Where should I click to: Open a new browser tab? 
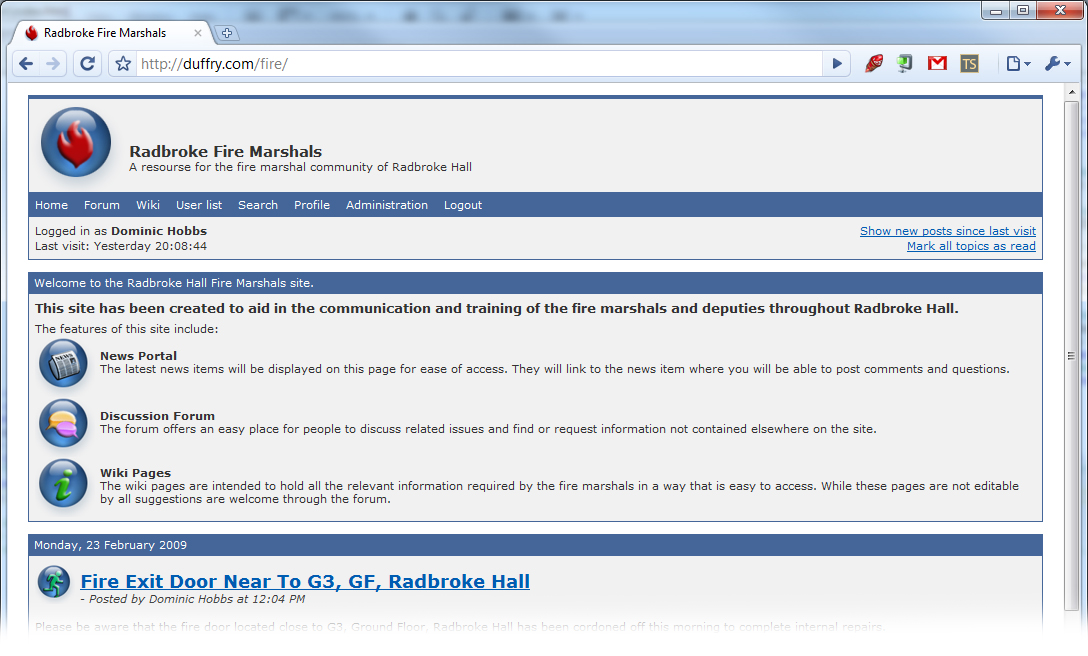point(227,33)
